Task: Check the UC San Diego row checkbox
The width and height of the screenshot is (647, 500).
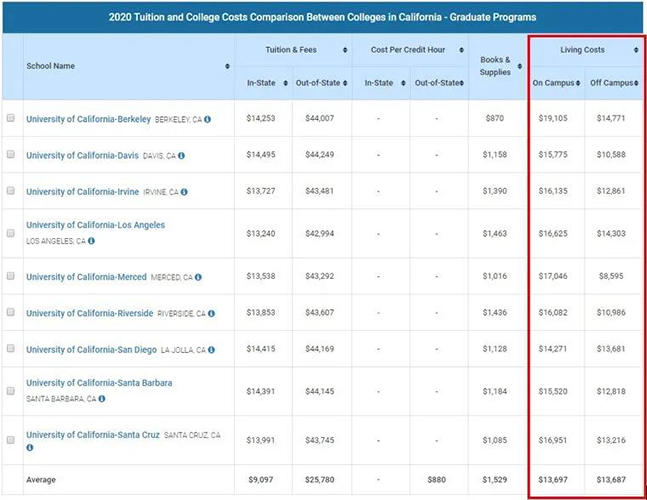Action: point(11,349)
